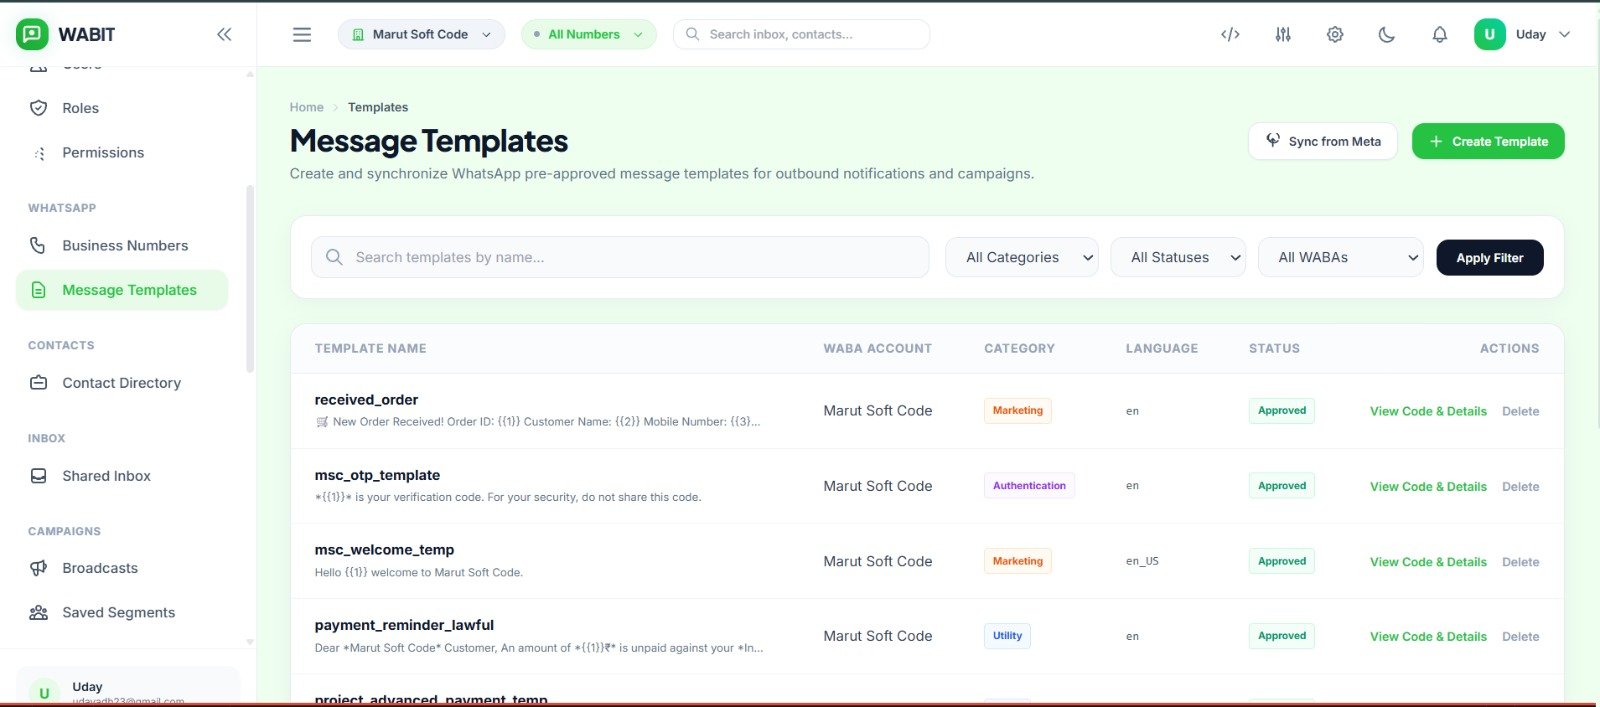The width and height of the screenshot is (1600, 707).
Task: Click the received_order template name
Action: point(366,399)
